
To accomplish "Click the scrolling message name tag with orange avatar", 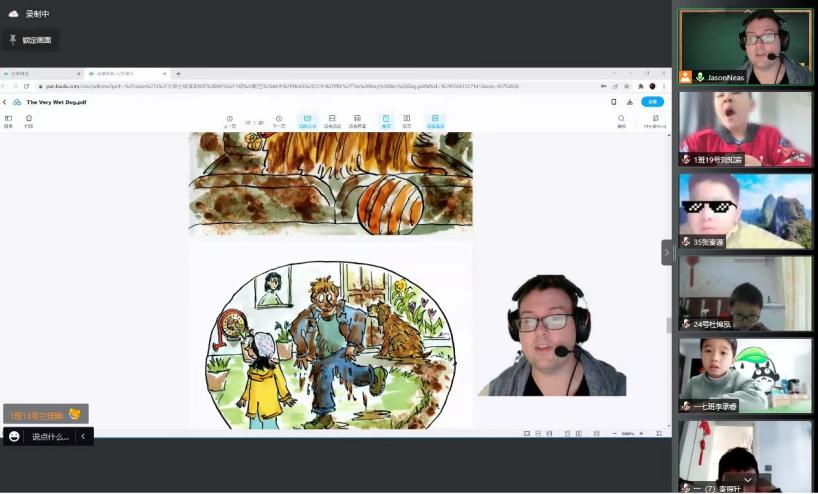I will [x=46, y=415].
